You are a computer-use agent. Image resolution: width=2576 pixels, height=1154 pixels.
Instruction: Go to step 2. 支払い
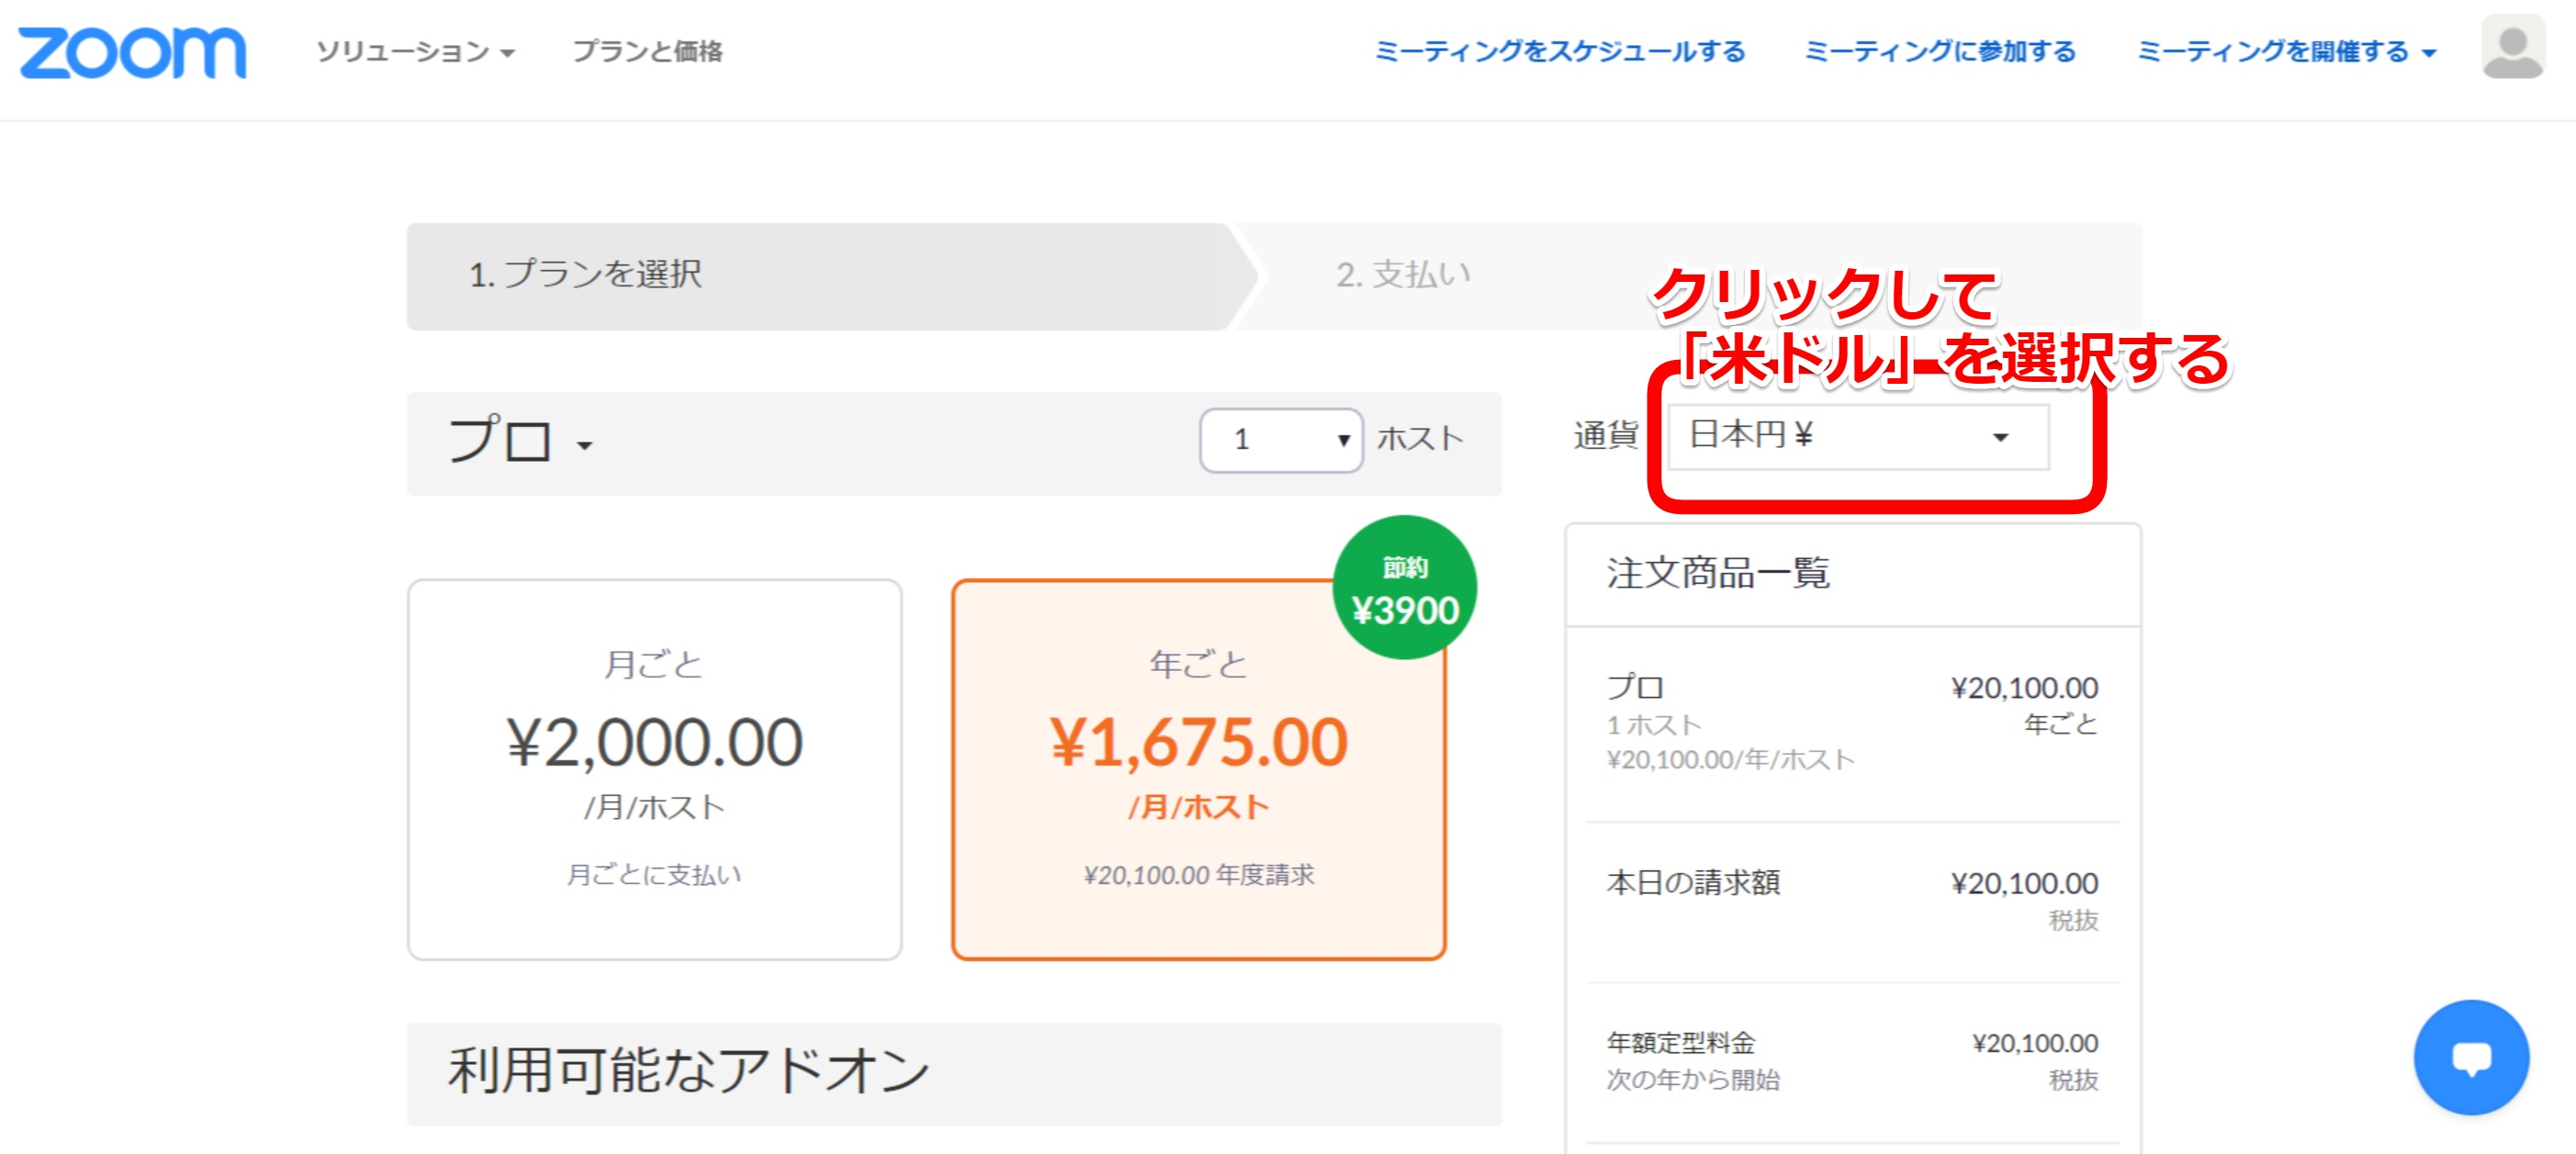pyautogui.click(x=1403, y=275)
